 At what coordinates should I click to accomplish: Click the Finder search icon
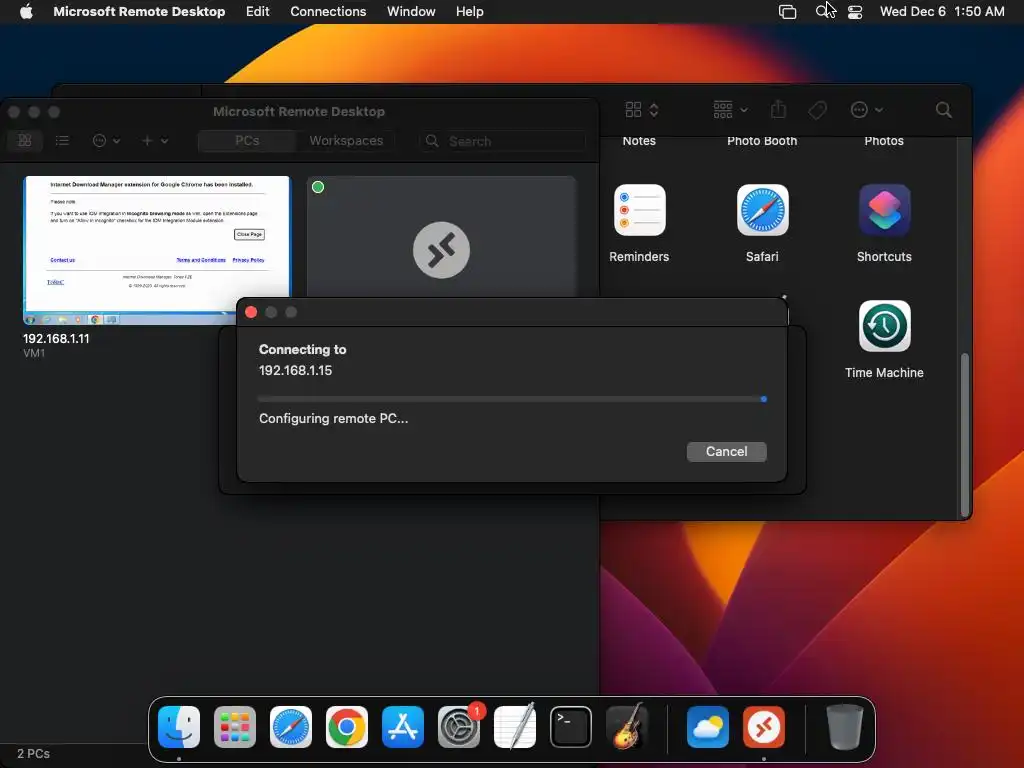click(x=944, y=110)
